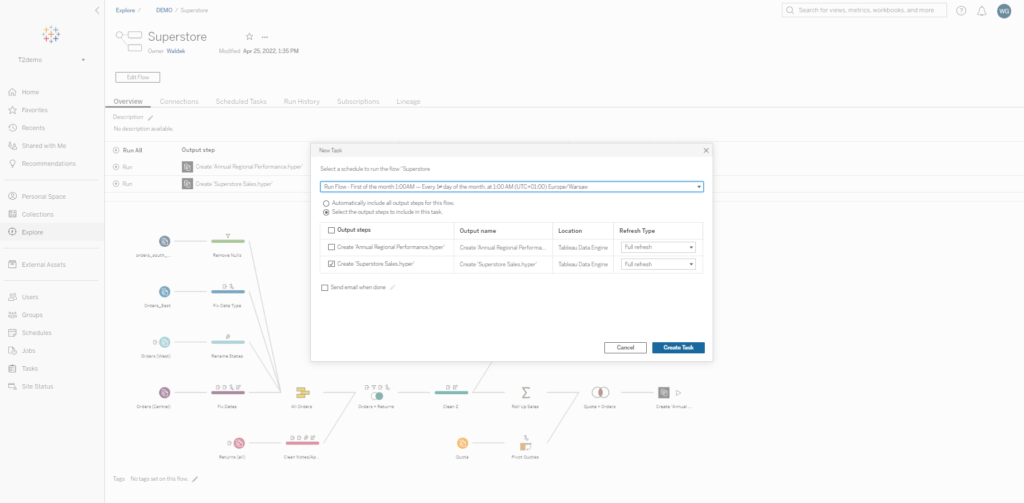Mark Superstore flow as favorite star
The width and height of the screenshot is (1024, 503).
pos(249,37)
